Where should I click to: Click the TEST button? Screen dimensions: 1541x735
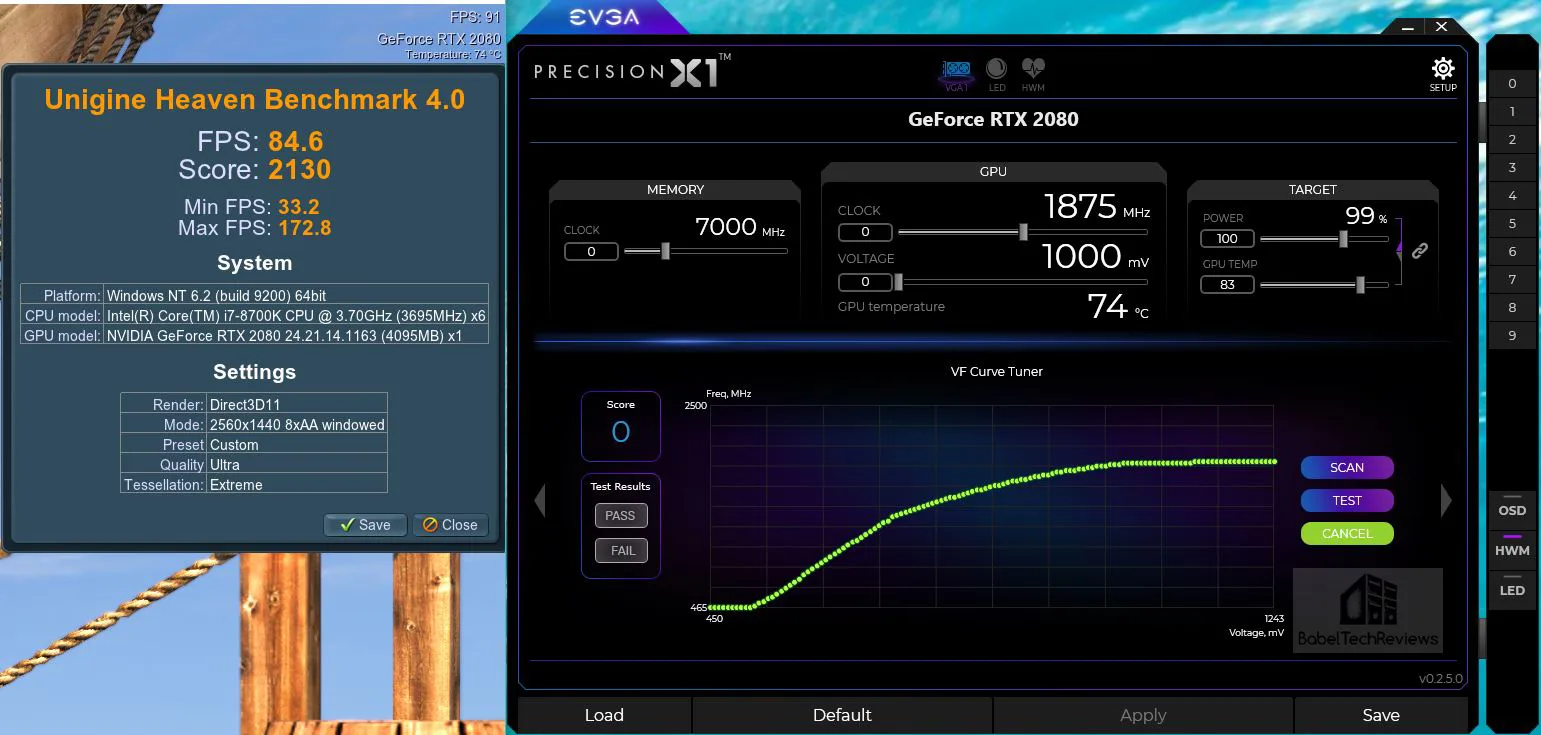coord(1347,500)
